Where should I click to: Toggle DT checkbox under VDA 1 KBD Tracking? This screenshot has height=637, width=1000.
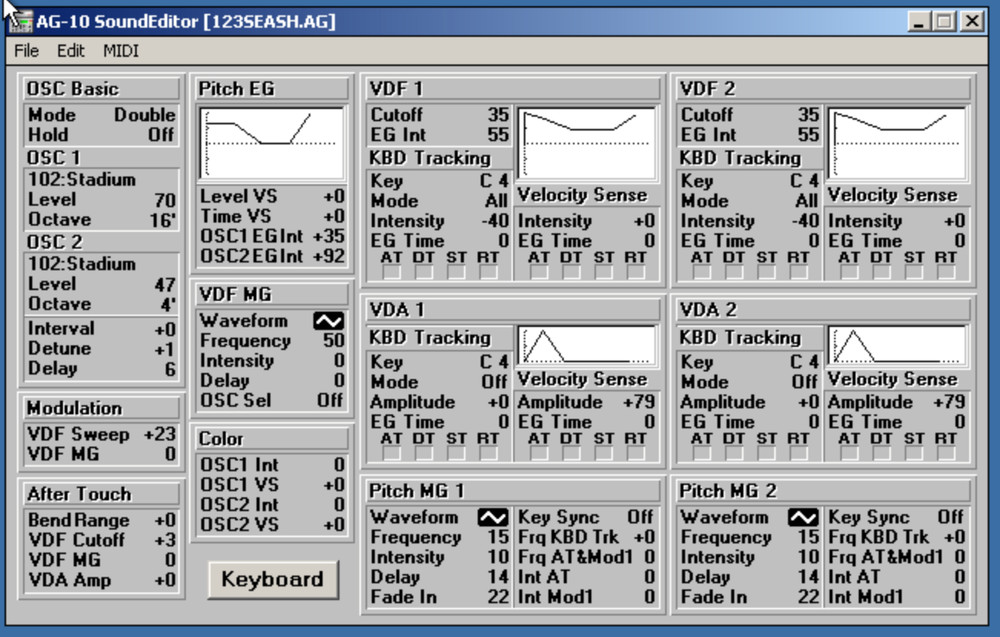point(424,454)
